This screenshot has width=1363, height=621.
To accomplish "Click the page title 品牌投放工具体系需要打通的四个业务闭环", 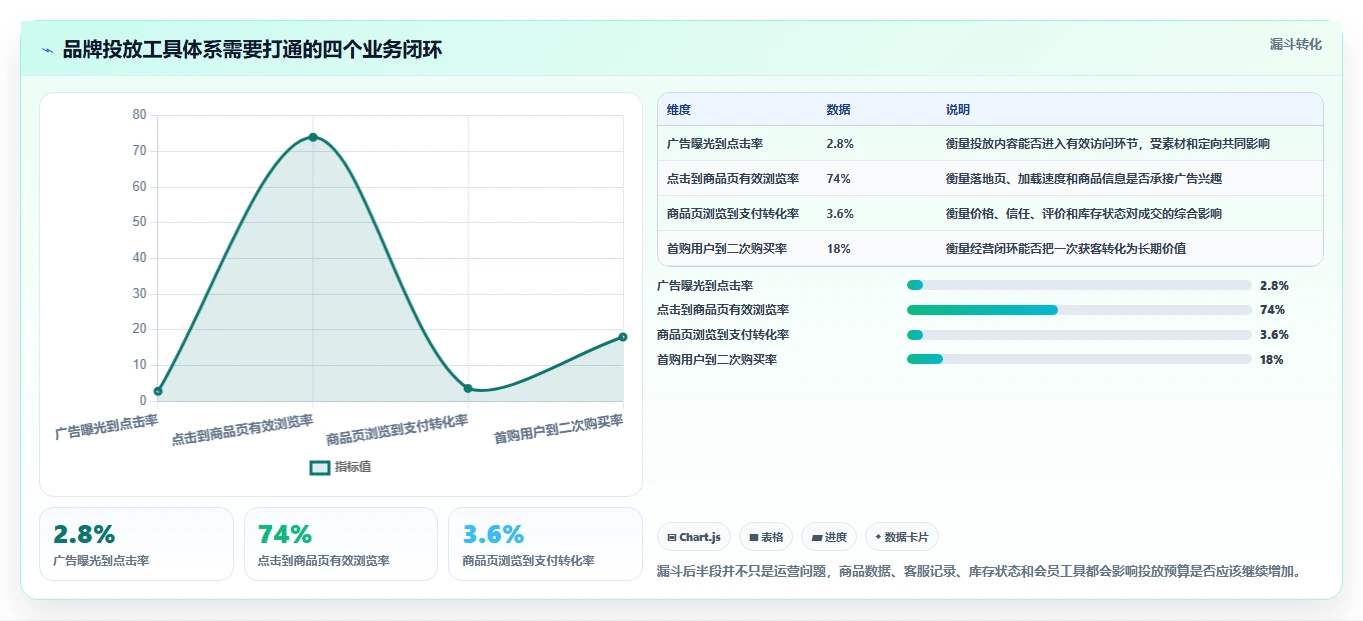I will point(252,50).
